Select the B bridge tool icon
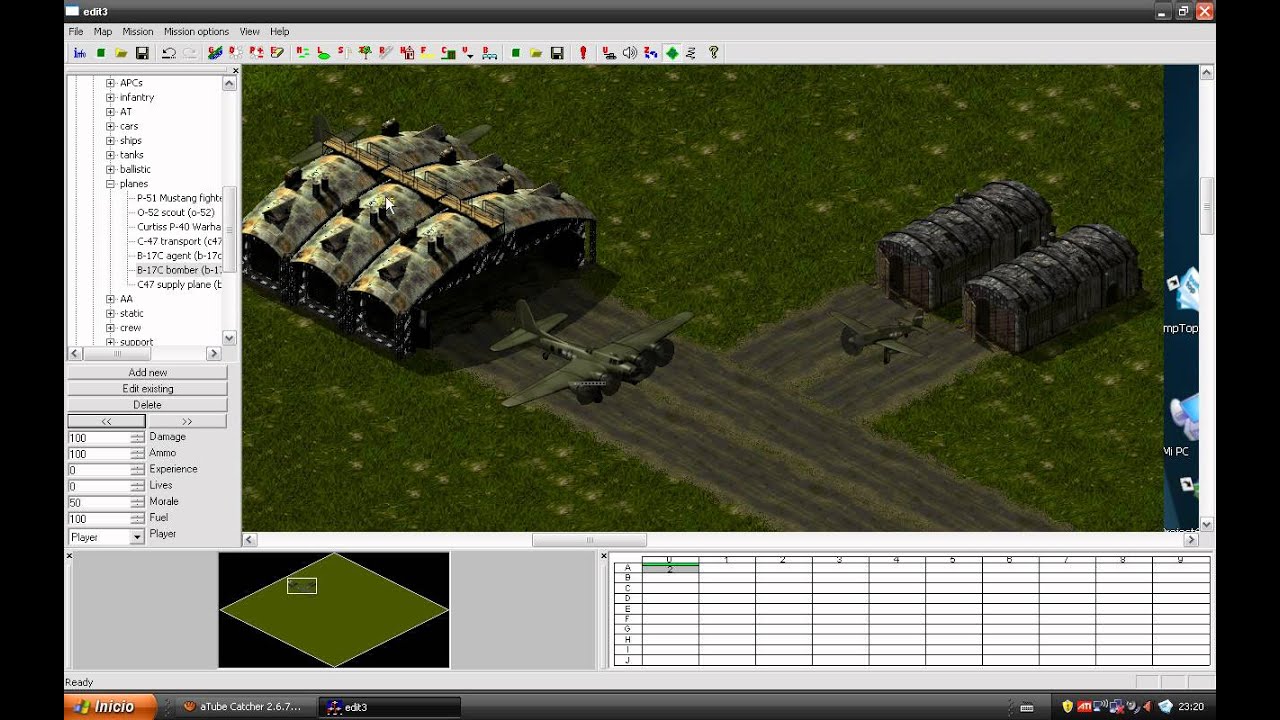 489,52
